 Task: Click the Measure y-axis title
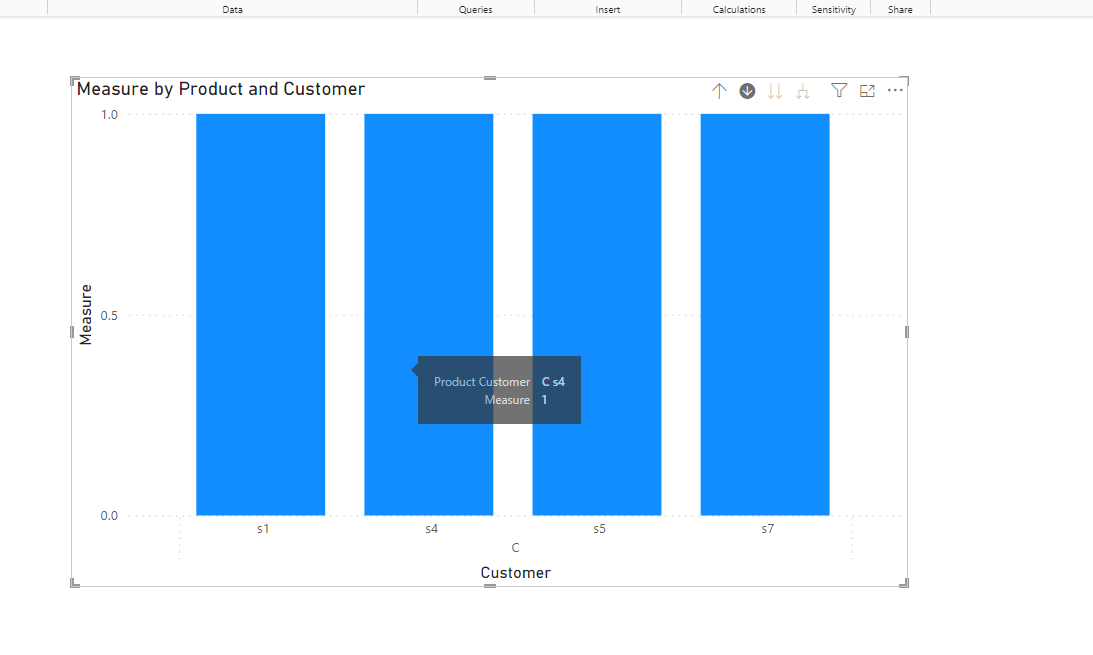pos(86,314)
